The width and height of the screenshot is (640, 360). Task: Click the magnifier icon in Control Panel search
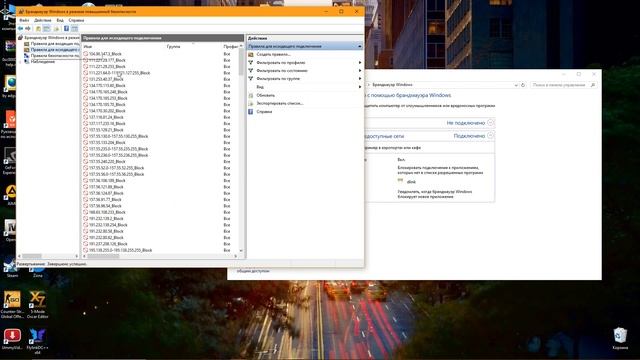593,85
